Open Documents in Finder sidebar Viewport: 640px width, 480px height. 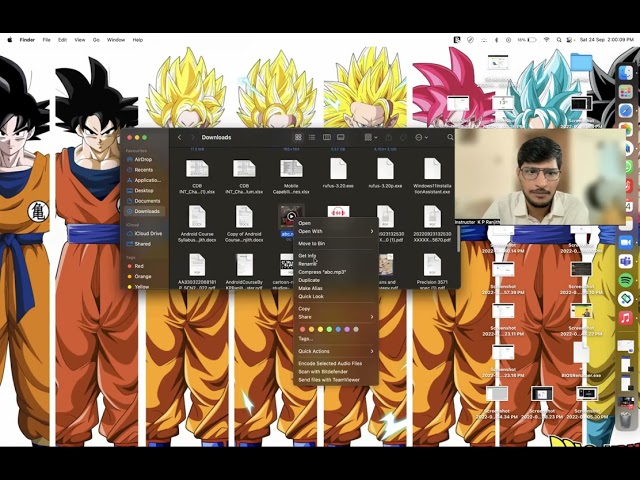[x=144, y=201]
